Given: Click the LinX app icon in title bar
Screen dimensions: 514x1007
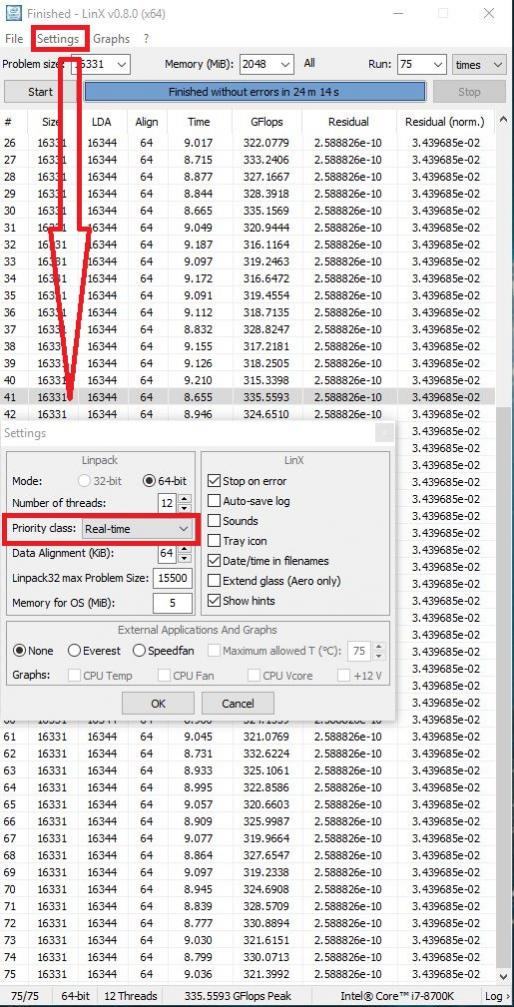Looking at the screenshot, I should [13, 12].
